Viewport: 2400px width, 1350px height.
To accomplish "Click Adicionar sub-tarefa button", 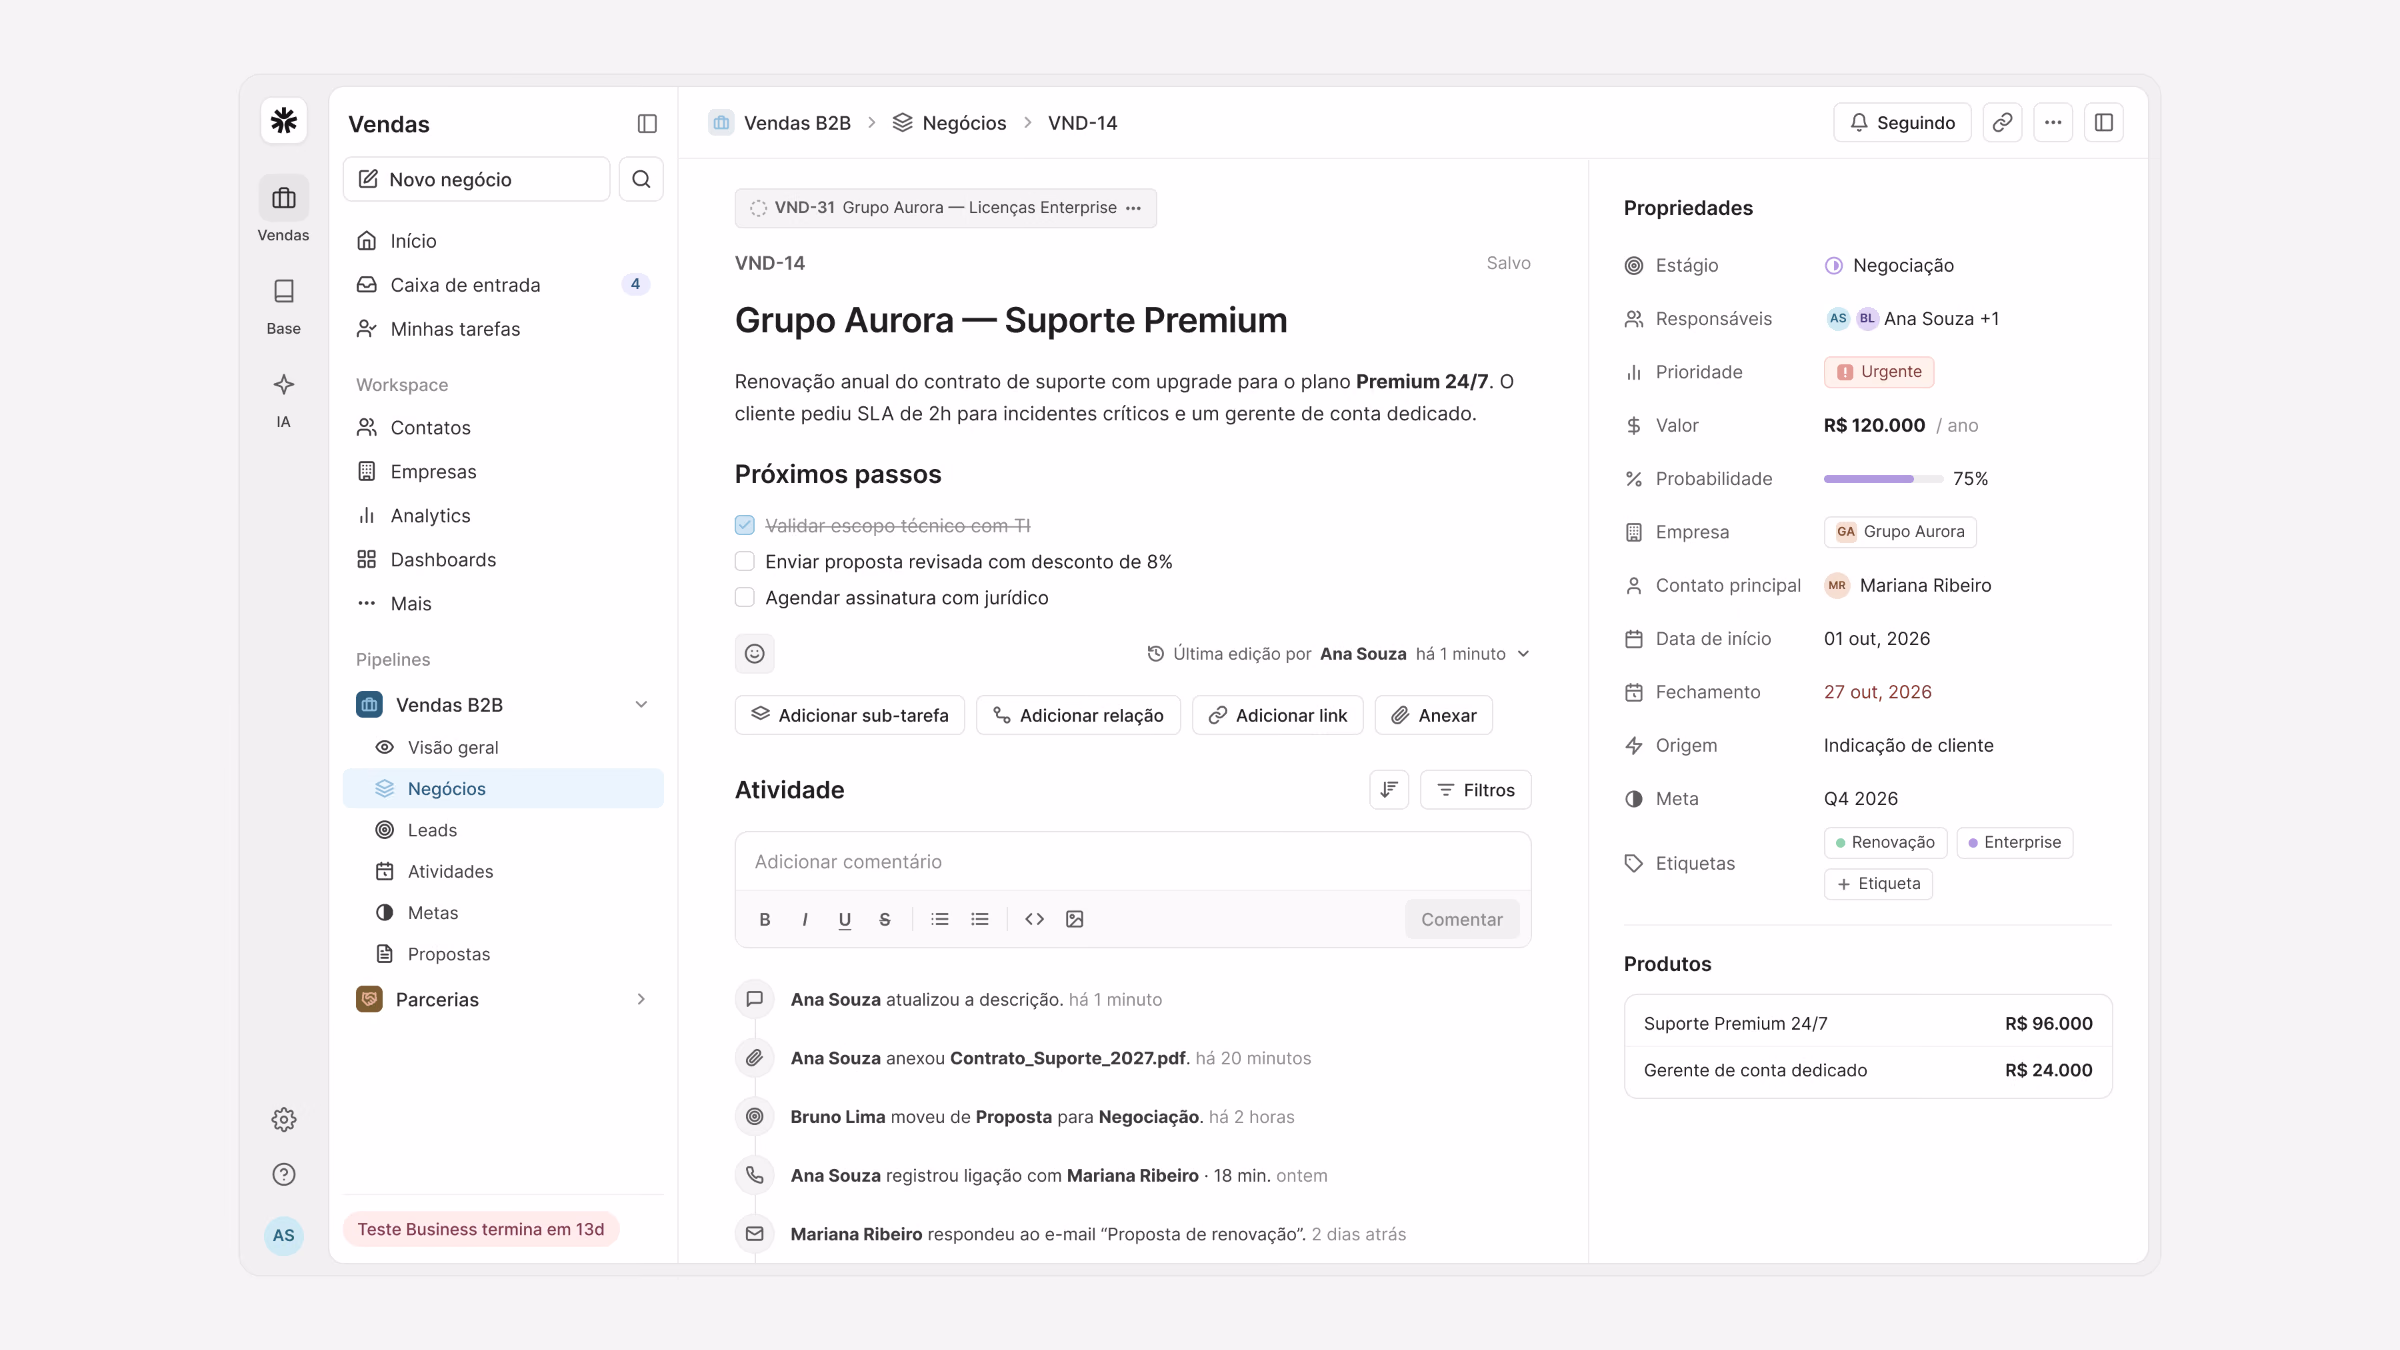I will click(850, 715).
